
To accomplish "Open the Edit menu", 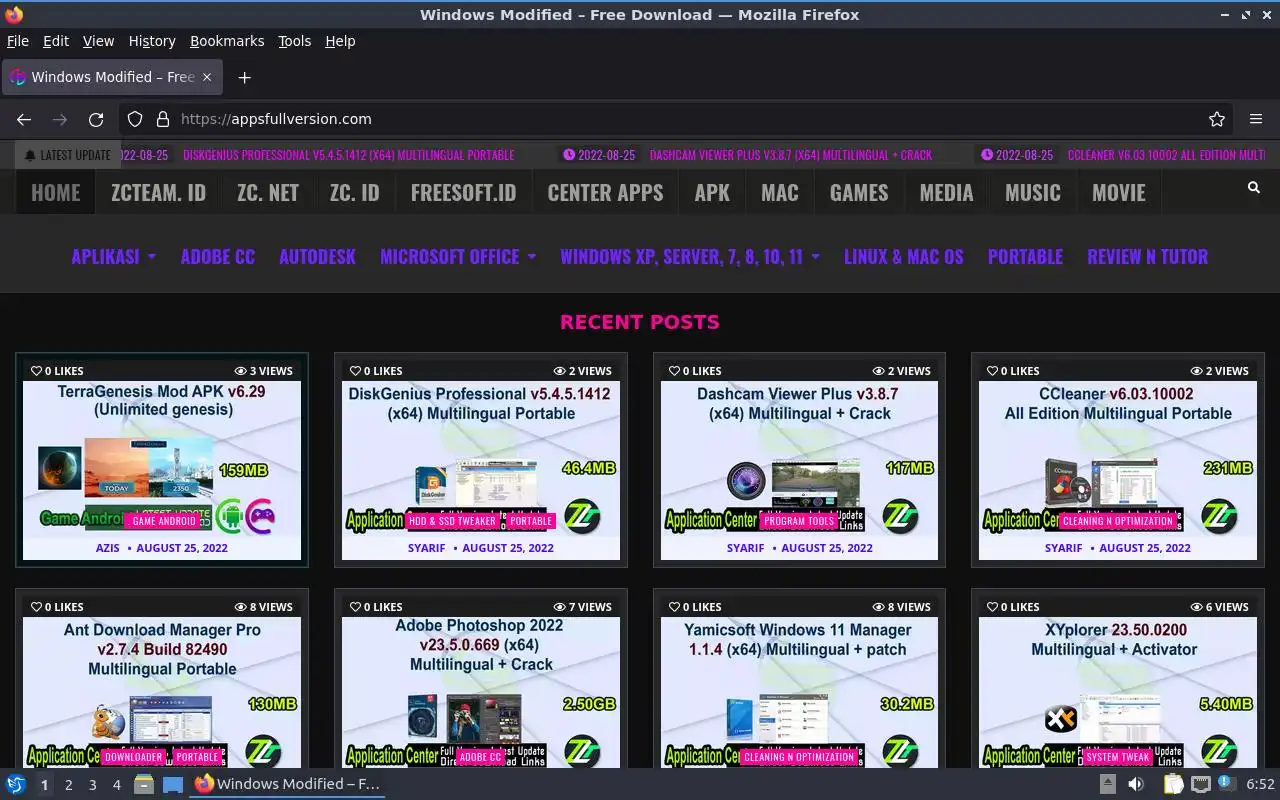I will 56,41.
